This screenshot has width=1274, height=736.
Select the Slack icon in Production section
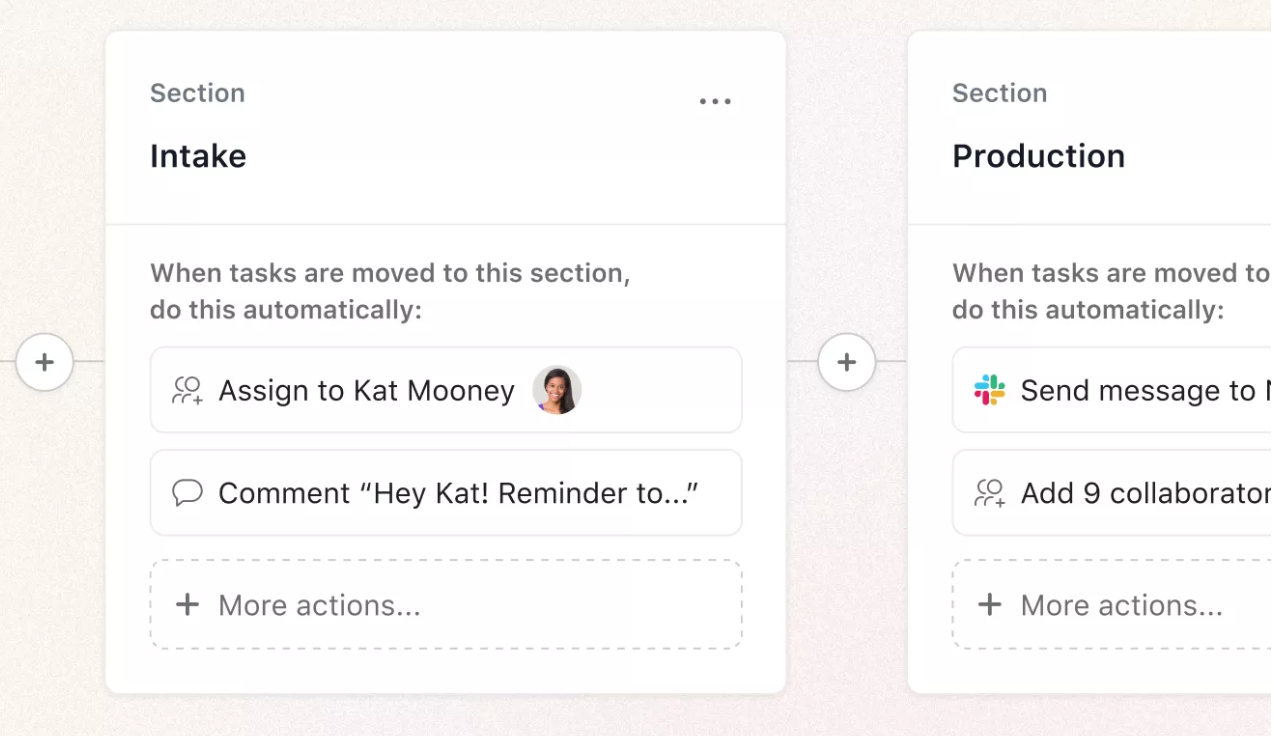pyautogui.click(x=990, y=390)
